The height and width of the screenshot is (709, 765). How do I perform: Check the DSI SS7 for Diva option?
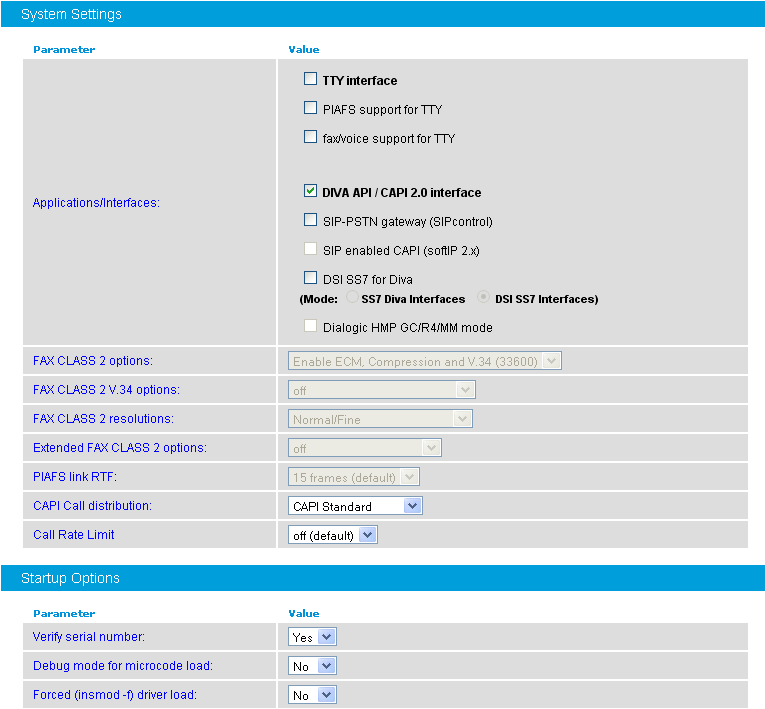coord(310,279)
